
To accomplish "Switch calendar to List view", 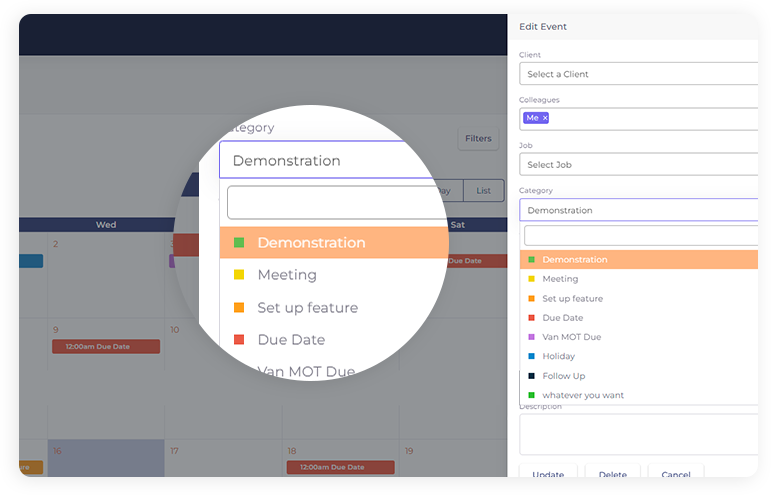I will point(483,190).
